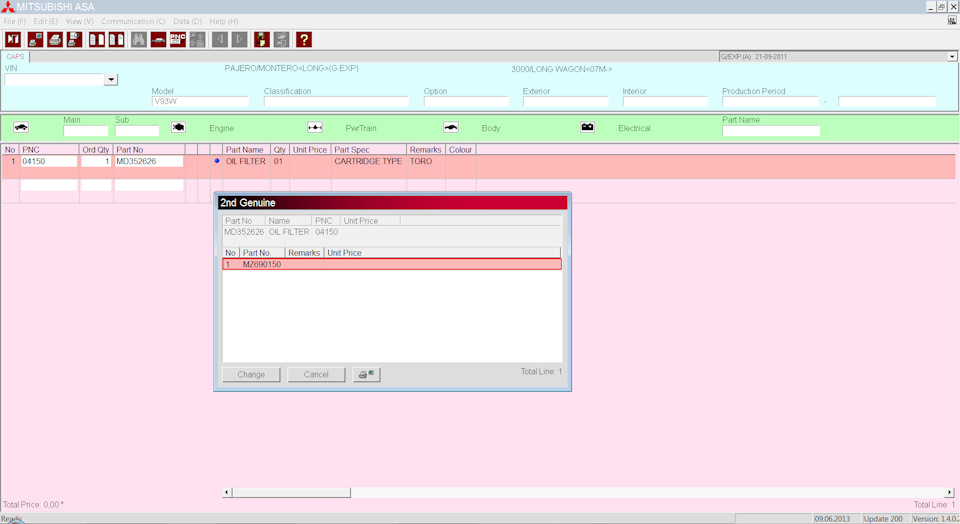Viewport: 960px width, 524px height.
Task: Click the horizontal scrollbar thumb at the bottom
Action: click(x=291, y=492)
